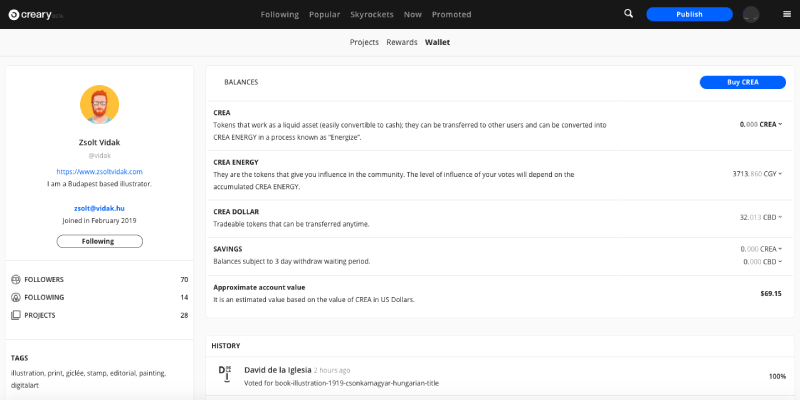The width and height of the screenshot is (800, 400).
Task: Click the Creary logo icon
Action: coord(14,14)
